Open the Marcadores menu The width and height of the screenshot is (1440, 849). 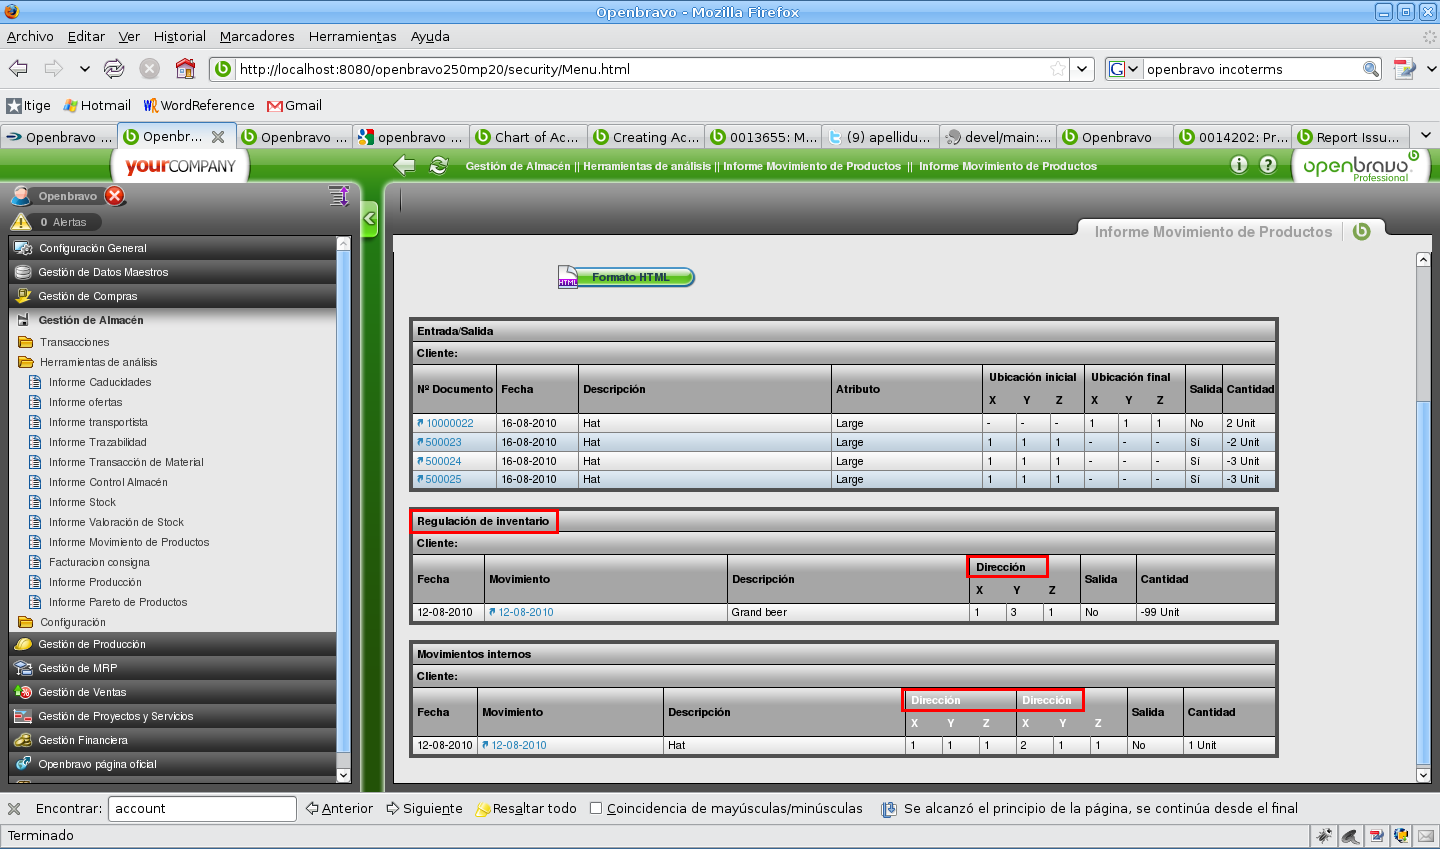(257, 36)
